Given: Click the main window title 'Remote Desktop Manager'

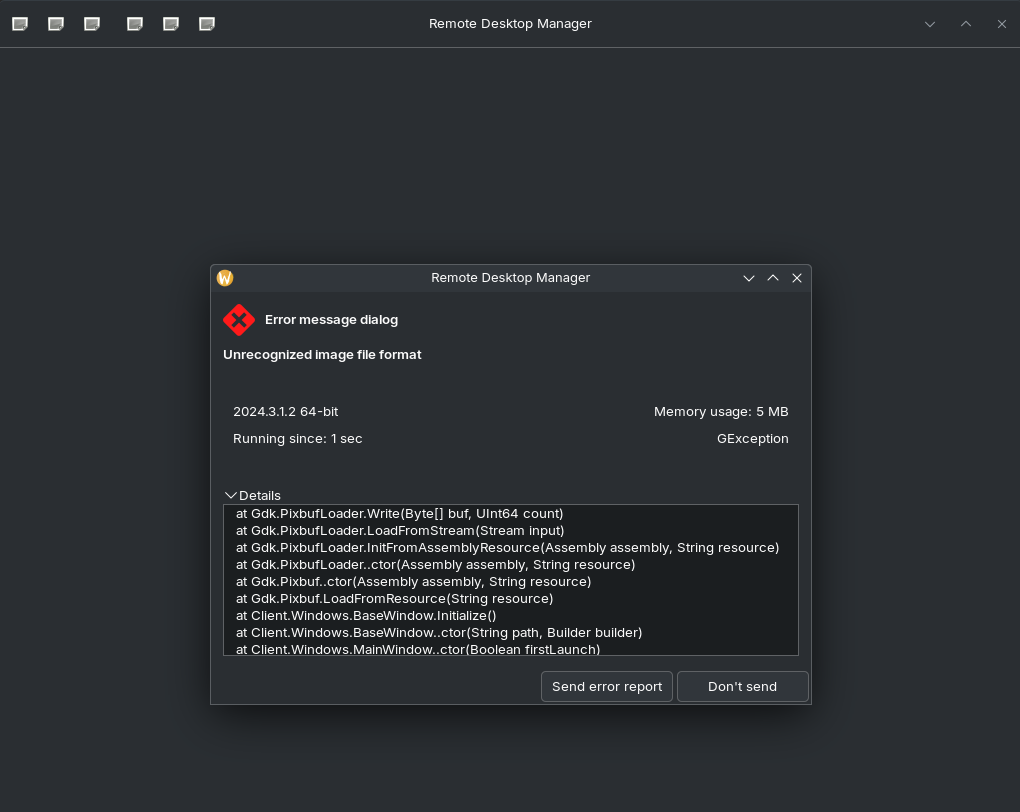Looking at the screenshot, I should click(510, 23).
